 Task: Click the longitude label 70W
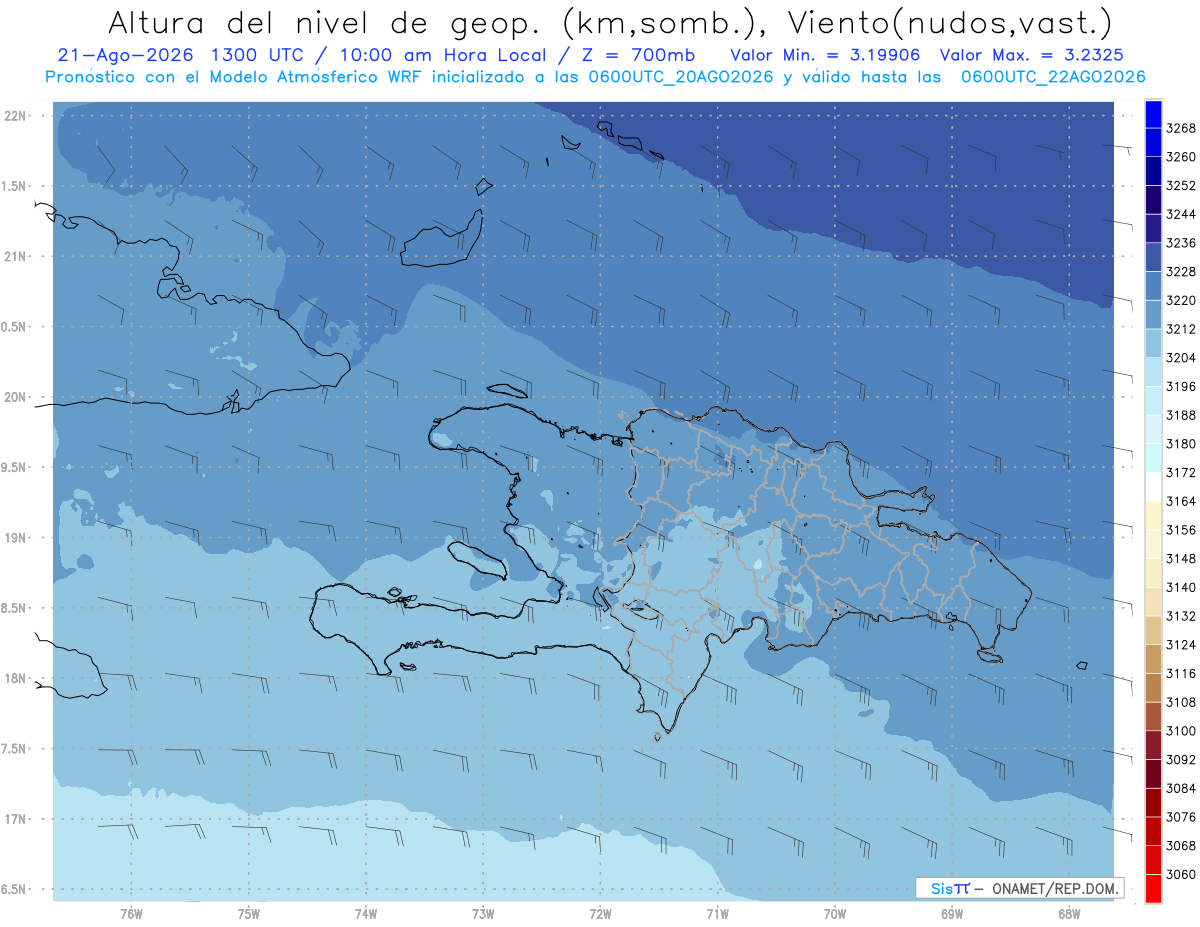coord(835,914)
